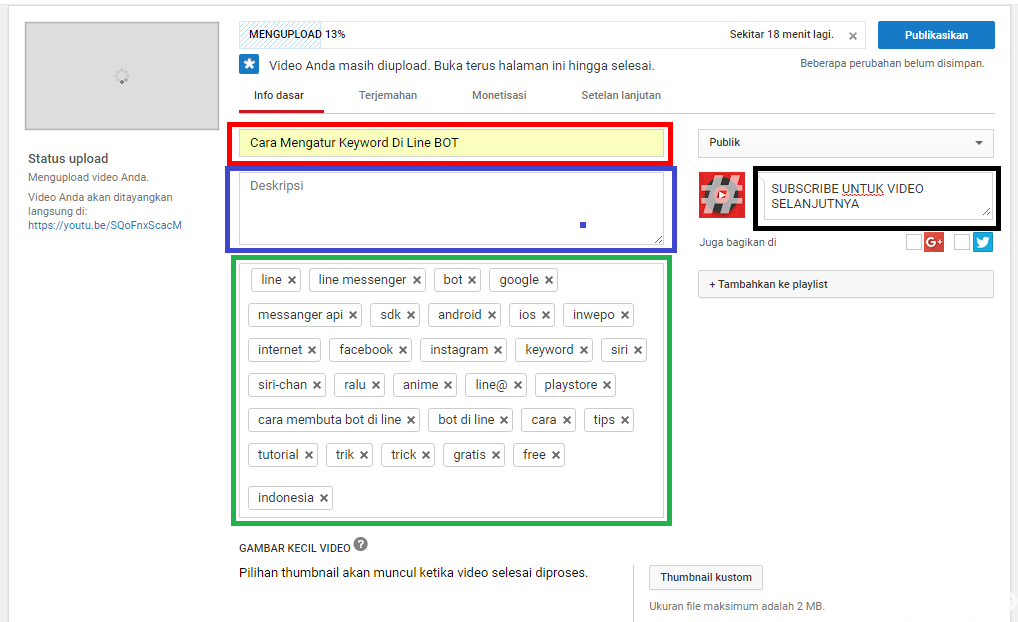
Task: Delete the "bot" tag chip
Action: pyautogui.click(x=472, y=280)
